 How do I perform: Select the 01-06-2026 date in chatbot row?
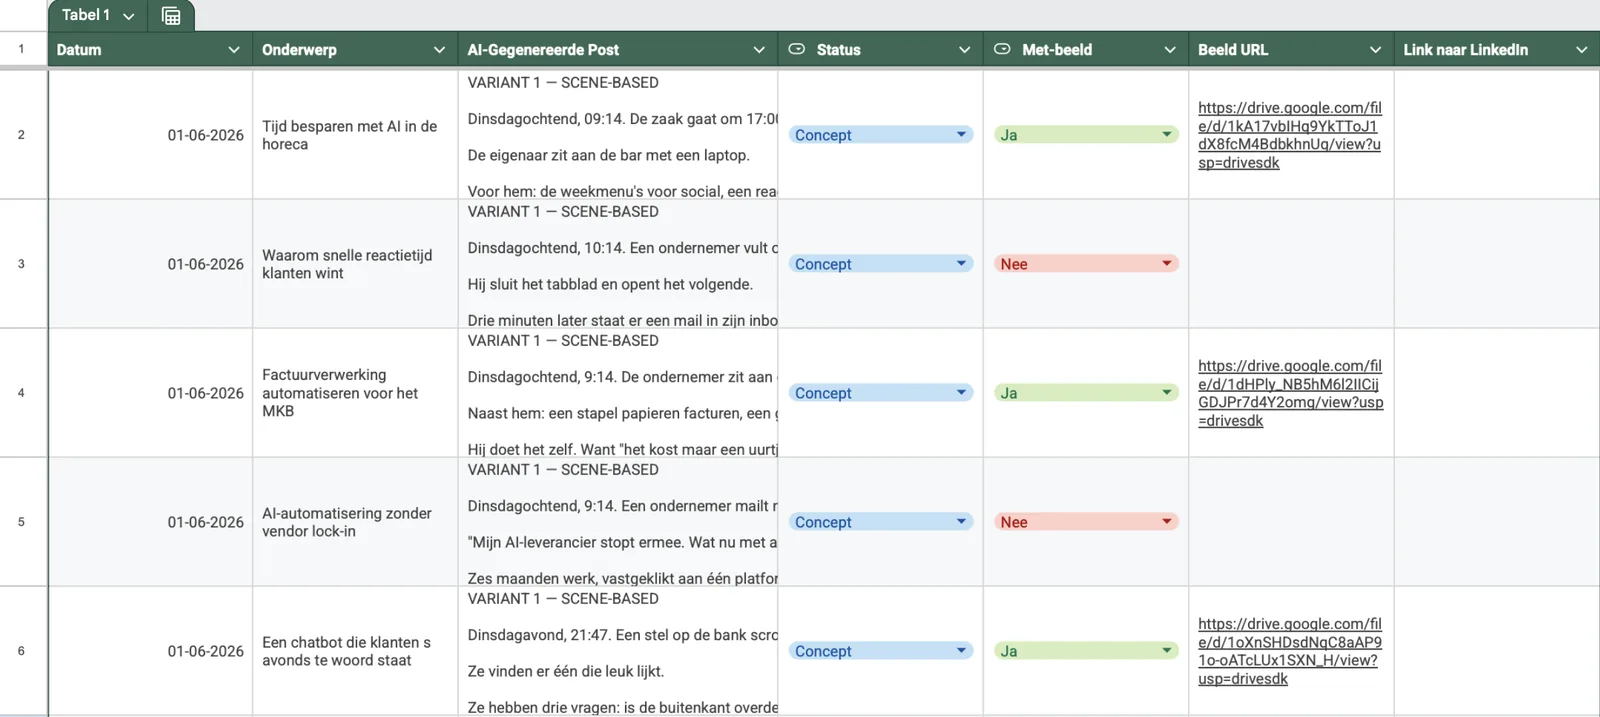(x=150, y=651)
